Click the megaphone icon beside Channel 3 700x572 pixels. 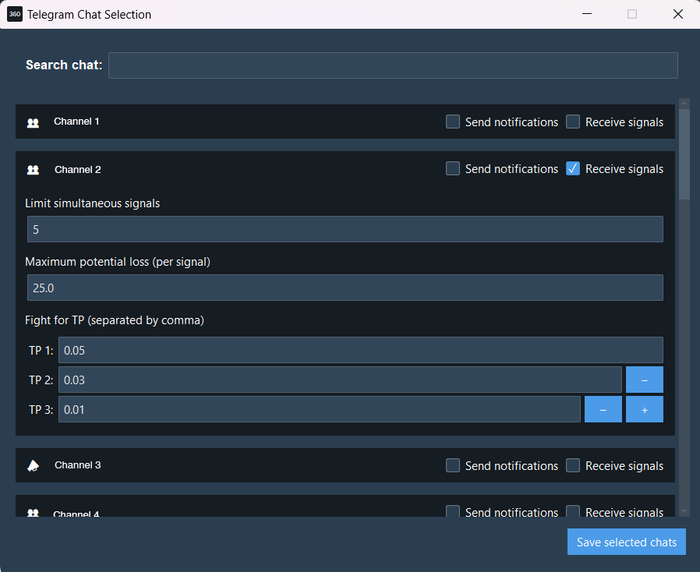(33, 466)
